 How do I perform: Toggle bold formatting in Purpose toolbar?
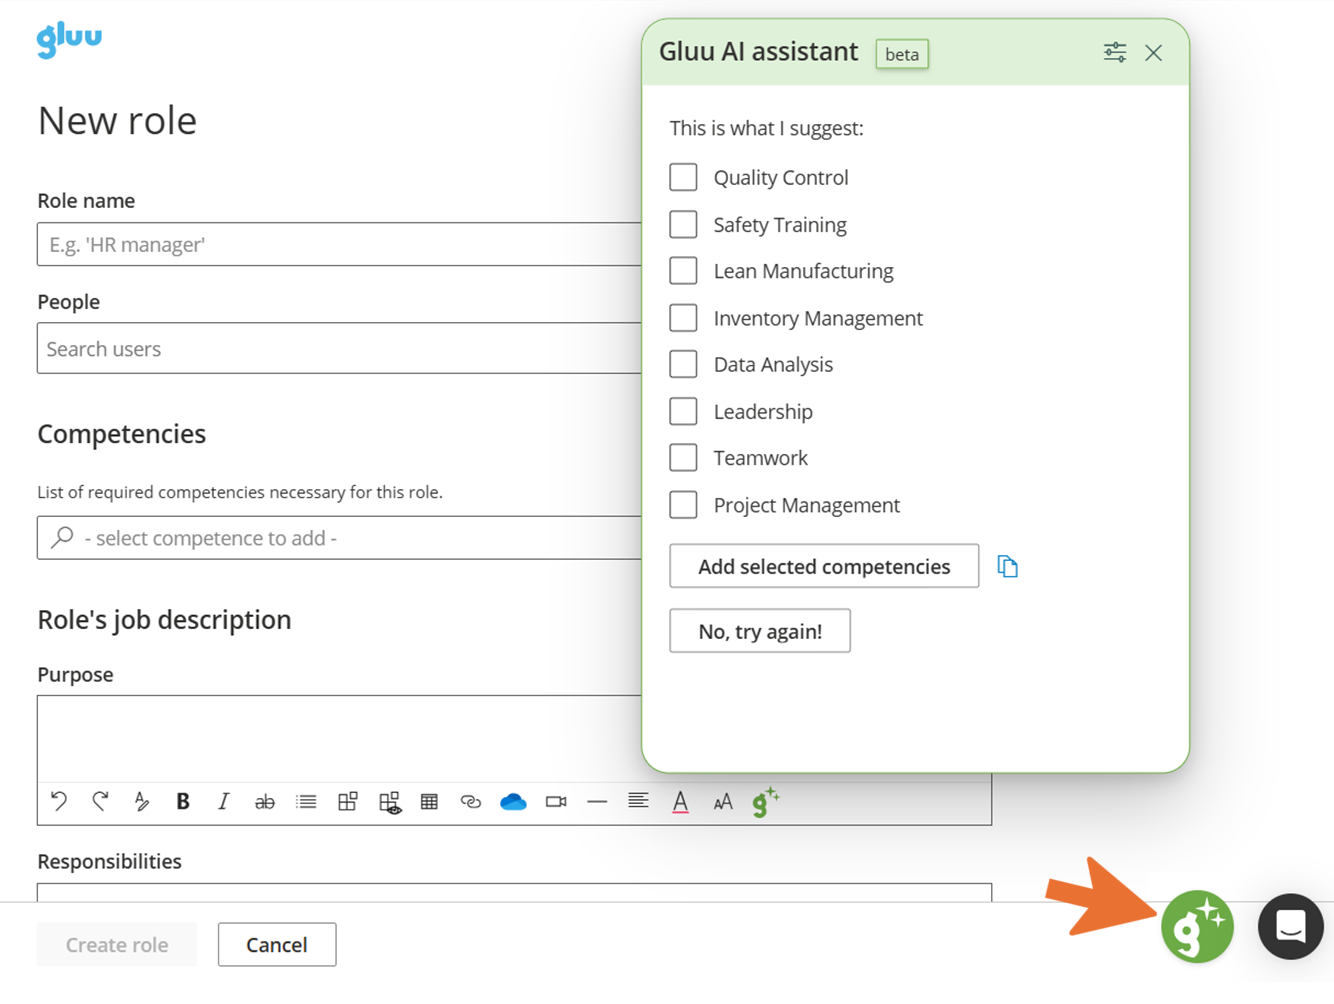click(x=183, y=801)
